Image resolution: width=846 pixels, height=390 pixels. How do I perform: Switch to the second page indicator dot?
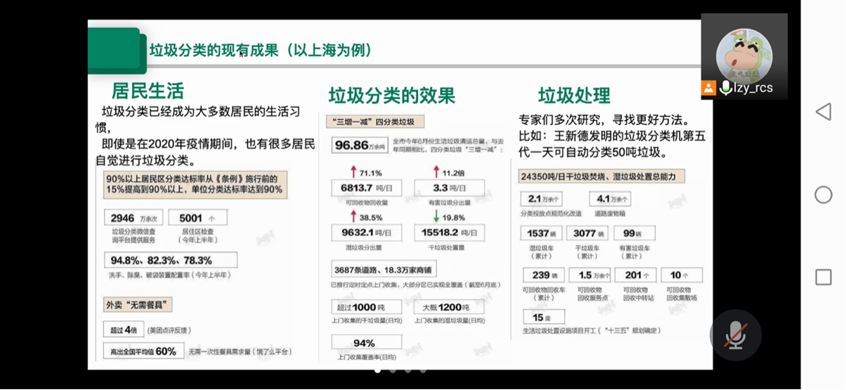[x=393, y=370]
